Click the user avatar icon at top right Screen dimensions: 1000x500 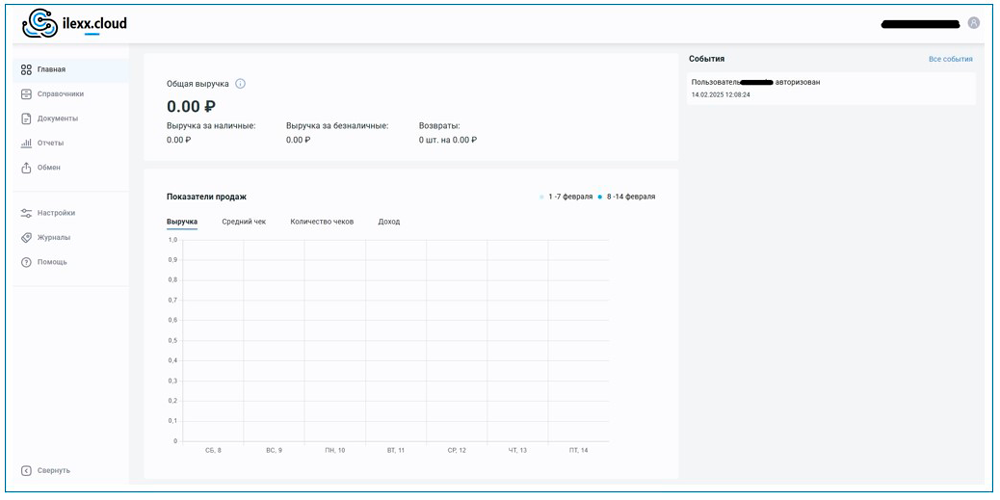point(974,23)
